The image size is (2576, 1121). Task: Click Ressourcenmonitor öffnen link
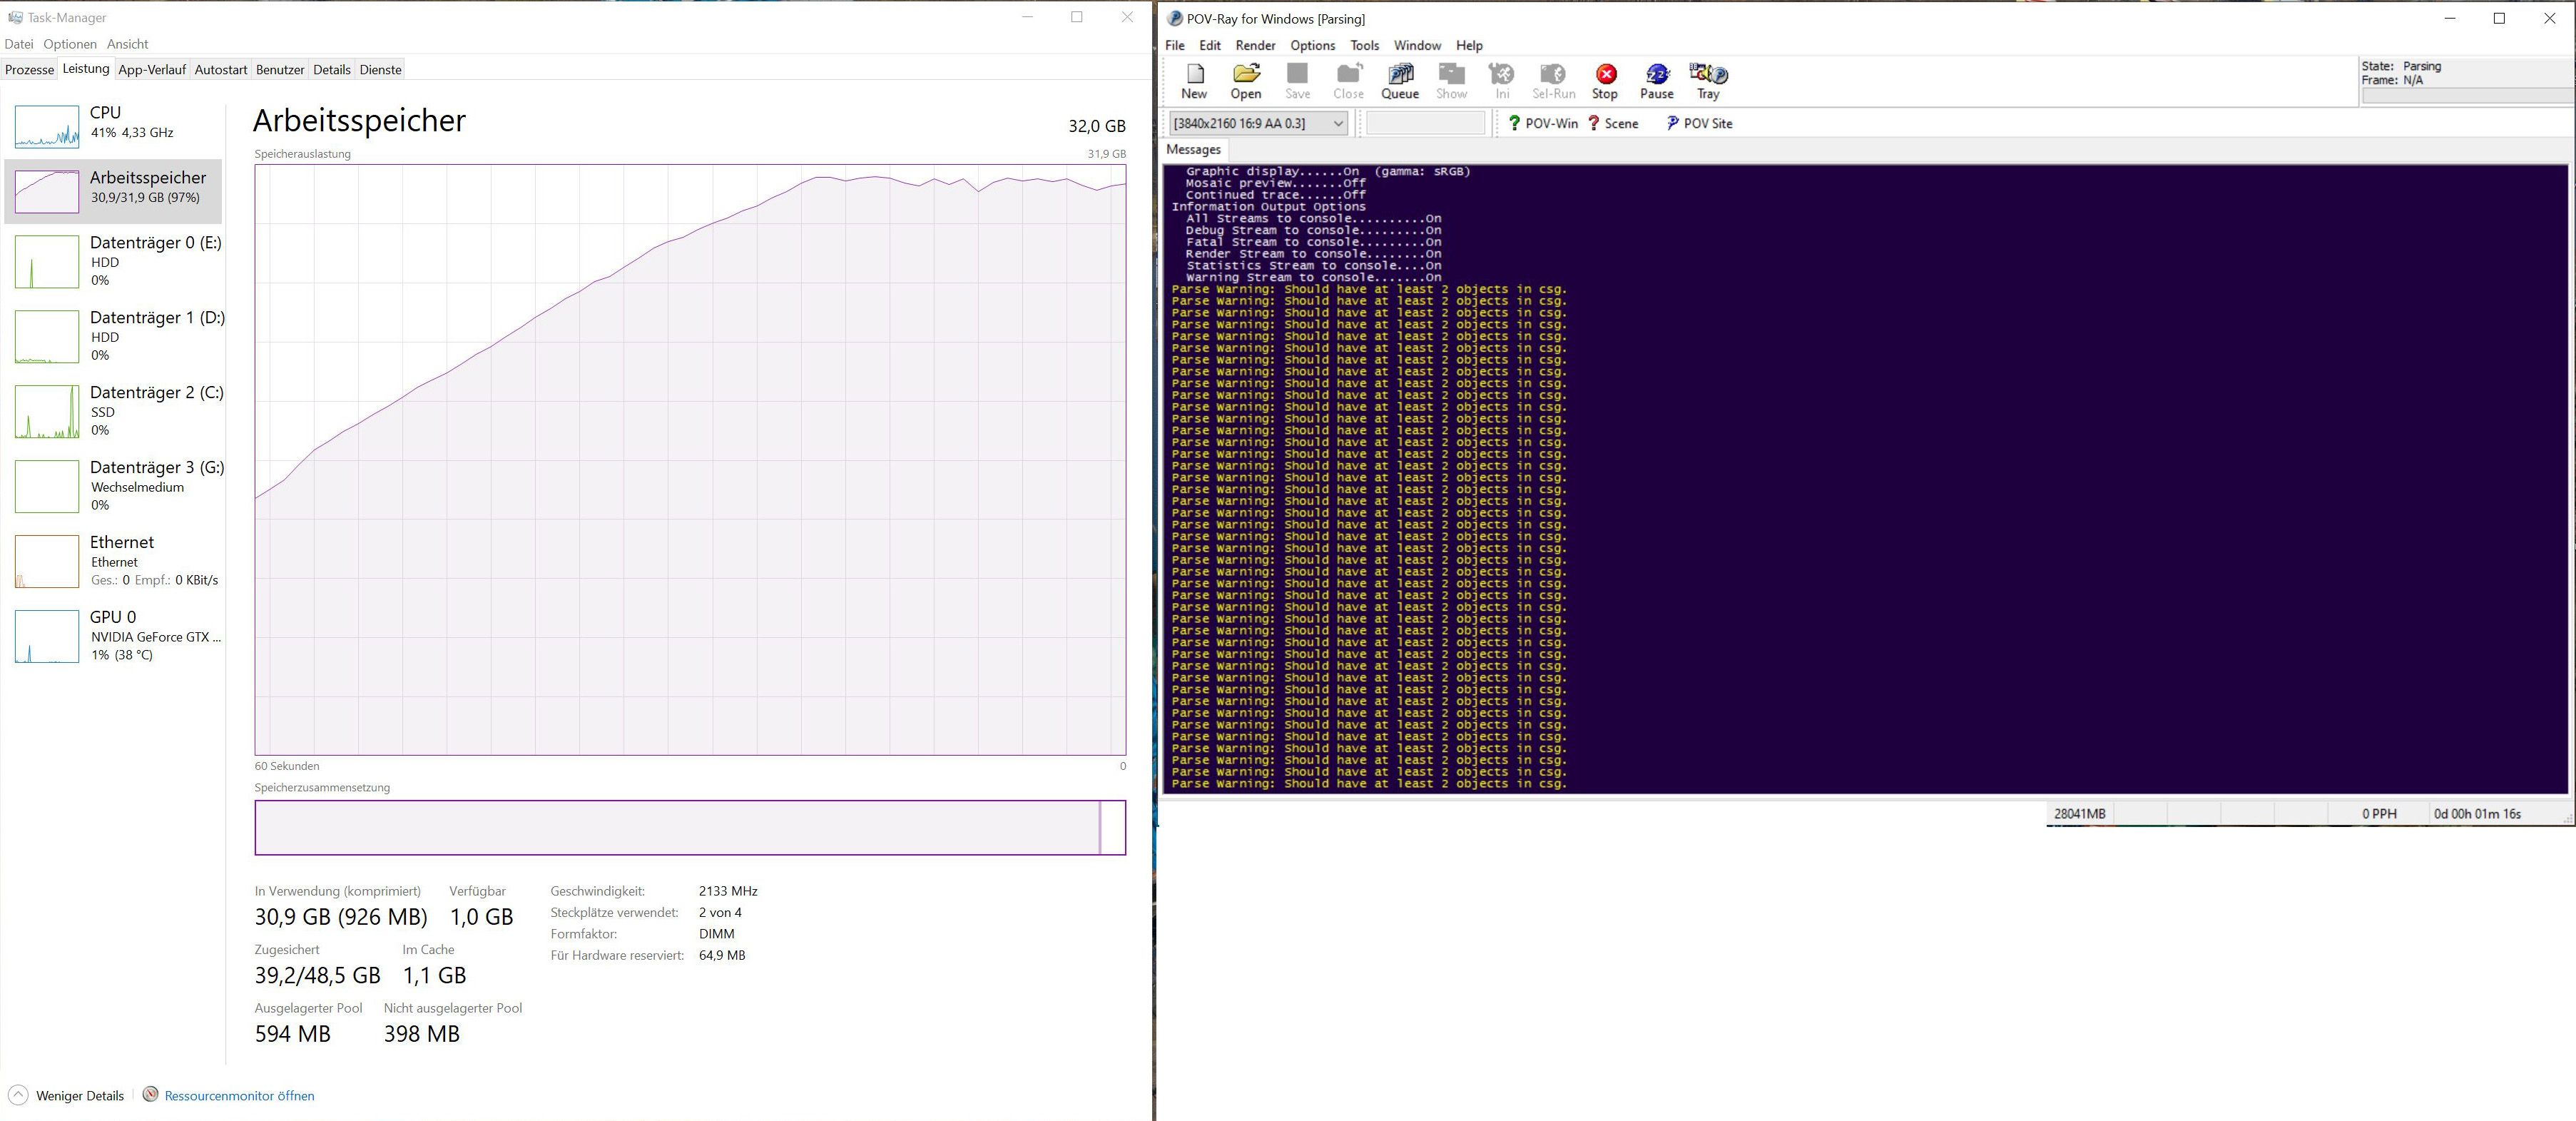click(238, 1095)
